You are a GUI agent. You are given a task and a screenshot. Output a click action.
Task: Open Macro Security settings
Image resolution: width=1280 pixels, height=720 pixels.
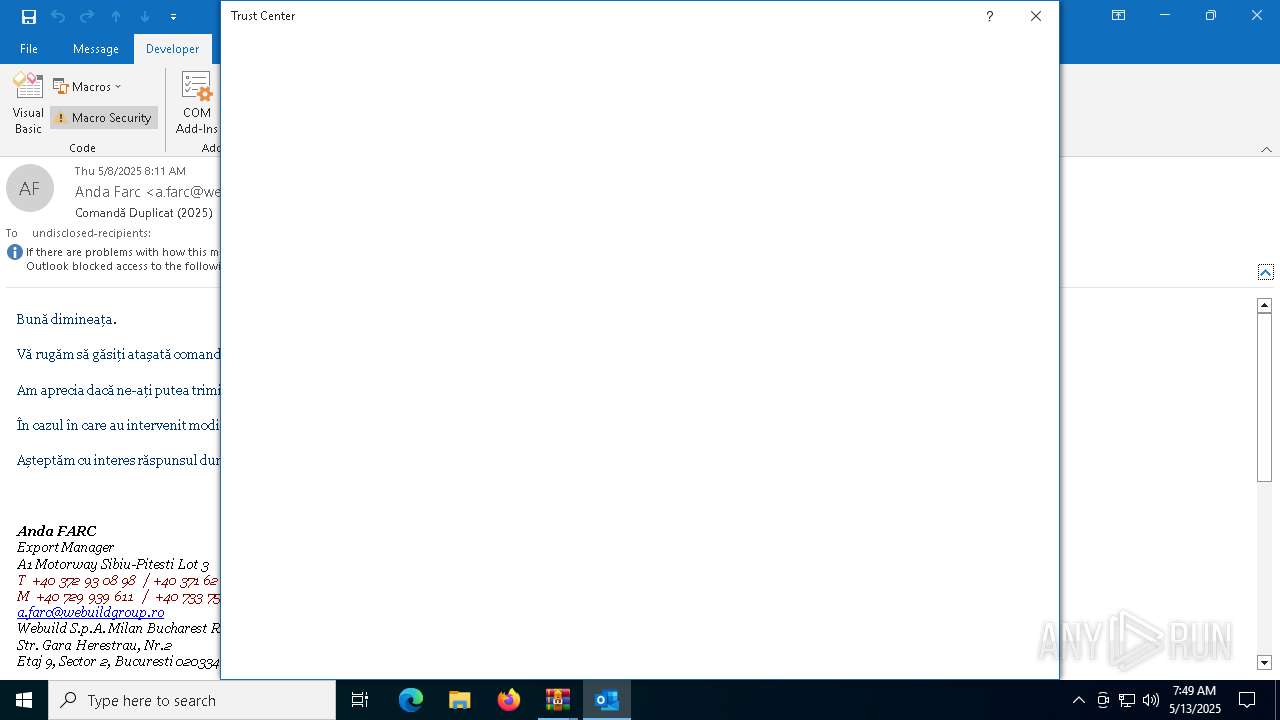[x=104, y=118]
